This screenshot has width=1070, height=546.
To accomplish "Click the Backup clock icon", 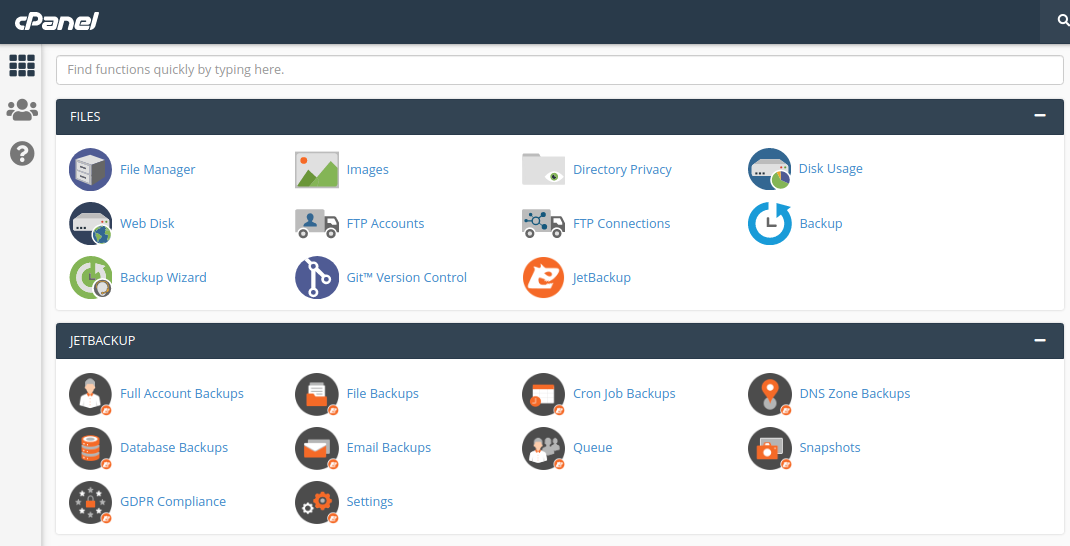I will 770,223.
